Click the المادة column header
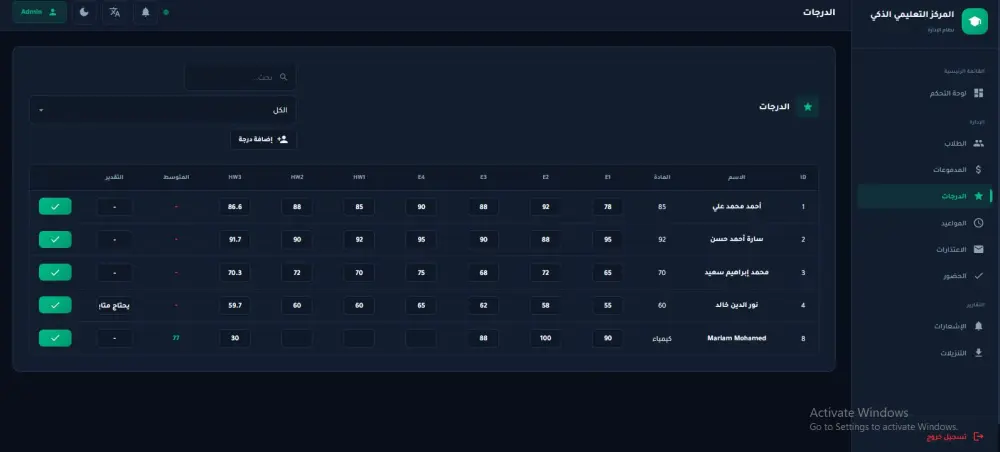Screen dimensions: 1000x452 click(663, 177)
